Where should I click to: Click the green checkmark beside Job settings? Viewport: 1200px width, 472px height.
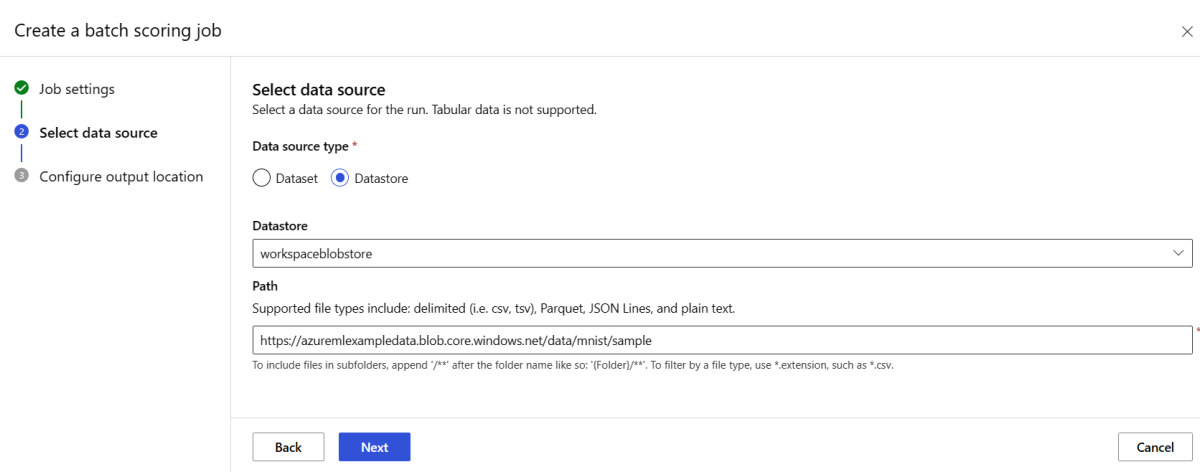tap(21, 89)
